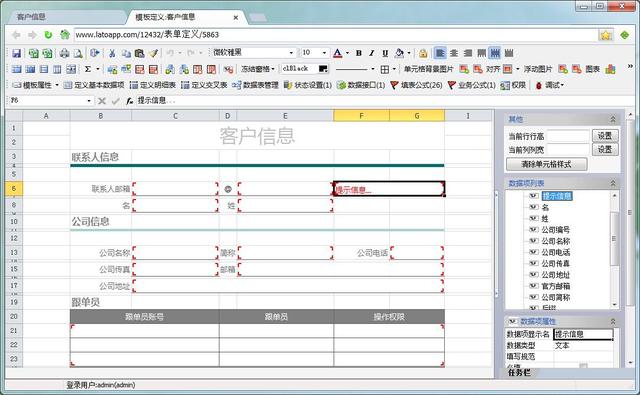Viewport: 640px width, 395px height.
Task: Collapse the 数据项列表 panel
Action: coord(613,183)
